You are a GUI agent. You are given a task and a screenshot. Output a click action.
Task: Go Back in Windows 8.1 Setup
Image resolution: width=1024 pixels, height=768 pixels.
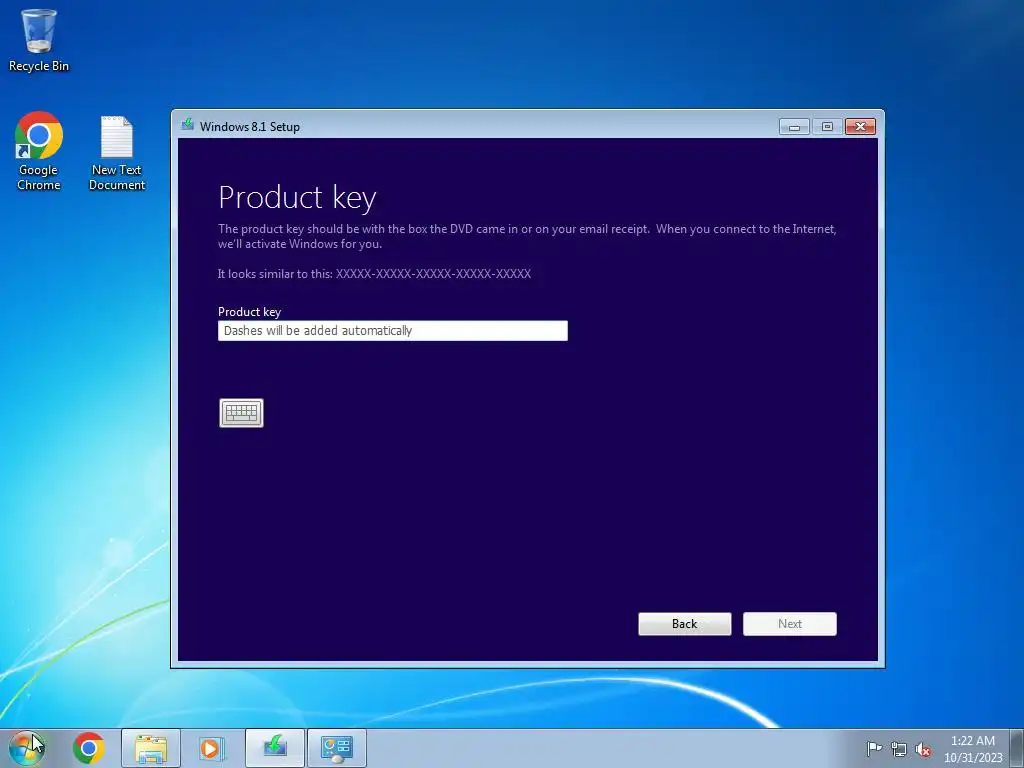(x=684, y=624)
